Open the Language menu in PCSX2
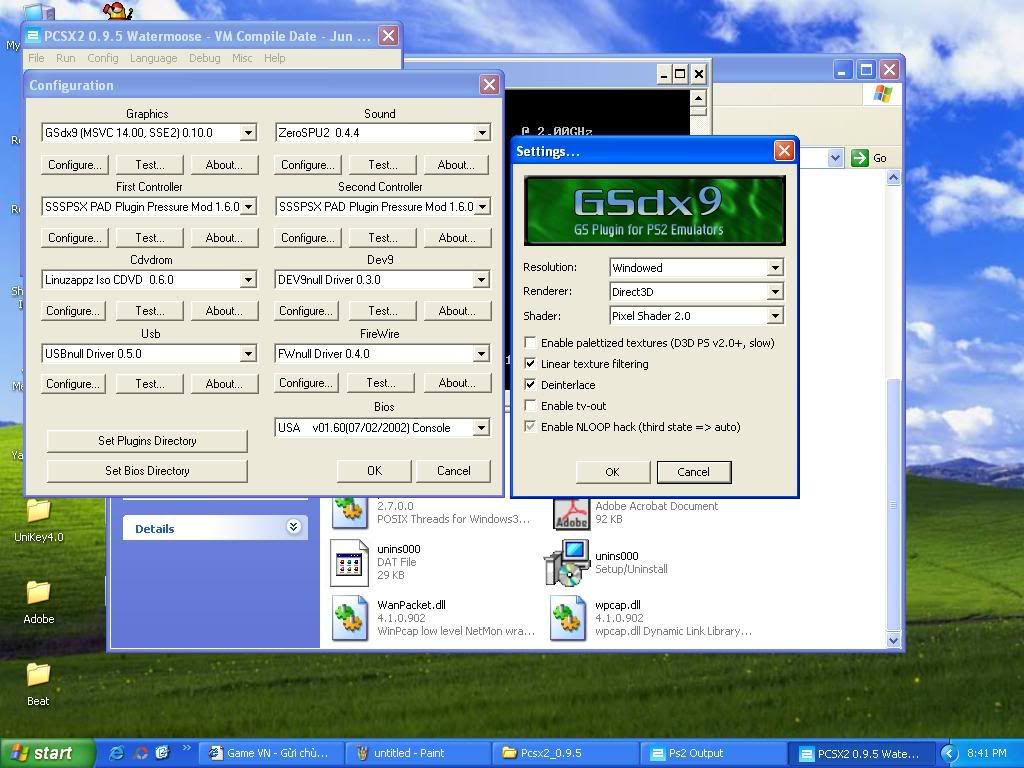Image resolution: width=1024 pixels, height=768 pixels. click(x=153, y=58)
